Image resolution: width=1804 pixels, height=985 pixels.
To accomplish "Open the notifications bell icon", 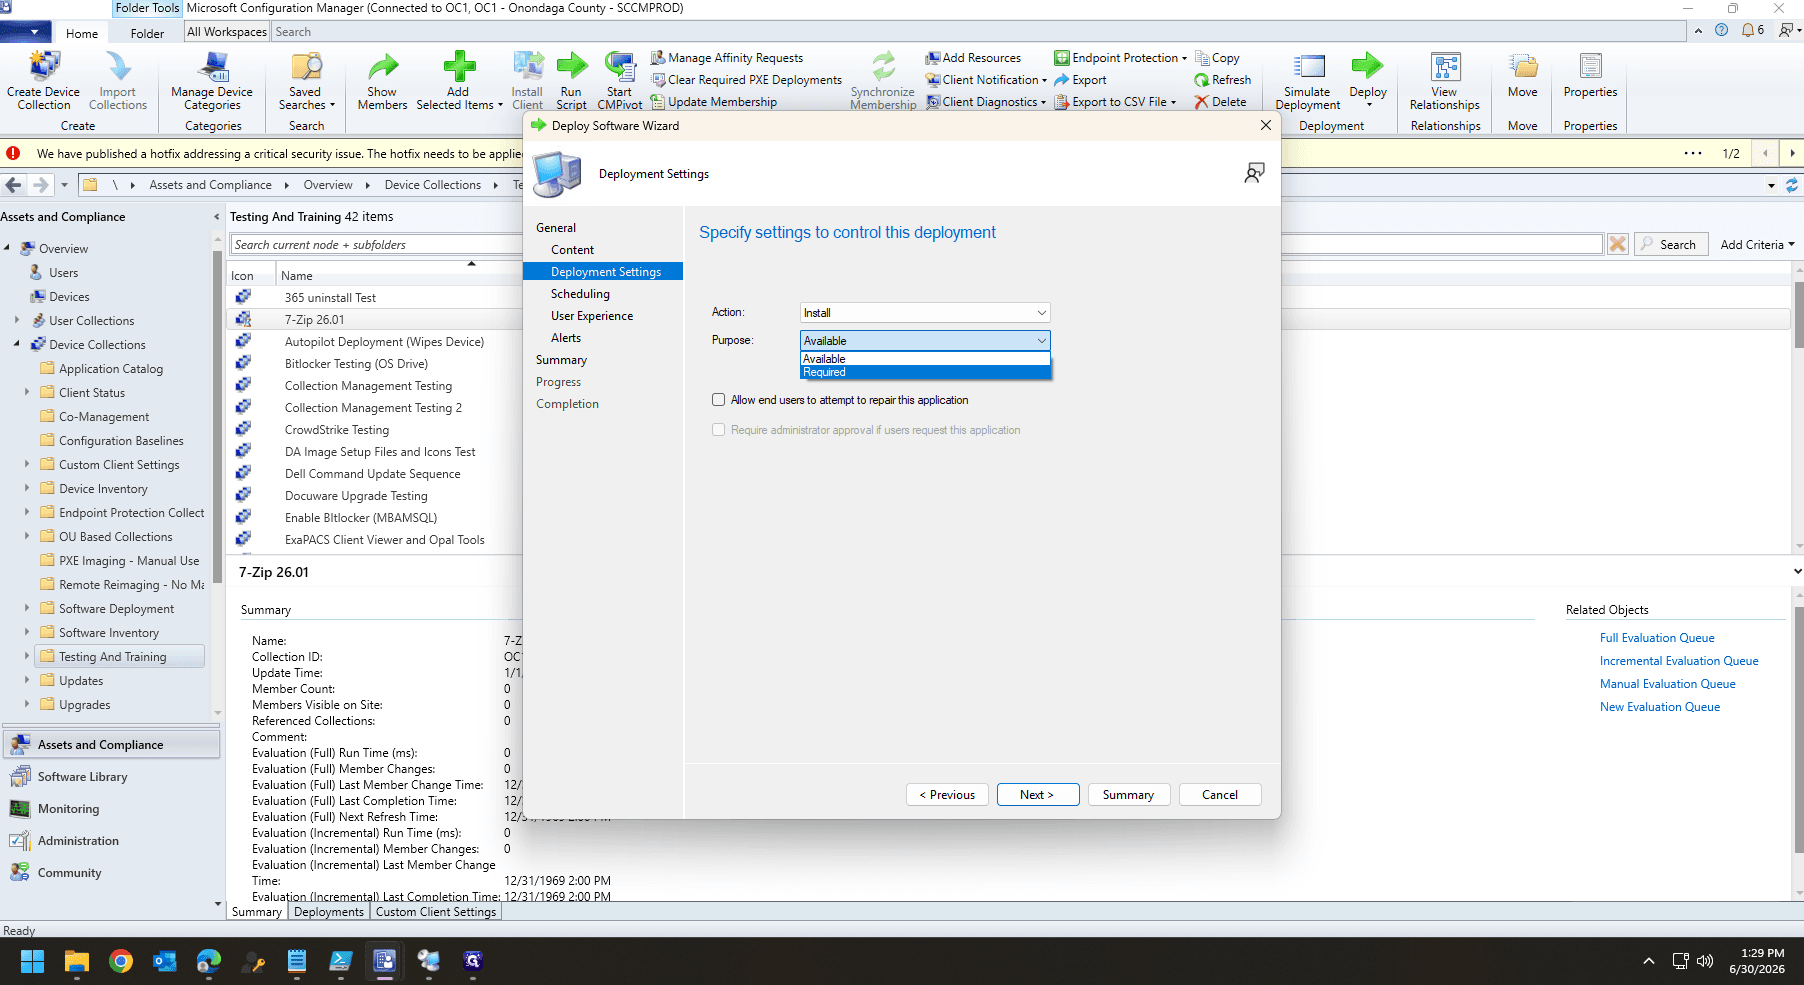I will [1748, 30].
